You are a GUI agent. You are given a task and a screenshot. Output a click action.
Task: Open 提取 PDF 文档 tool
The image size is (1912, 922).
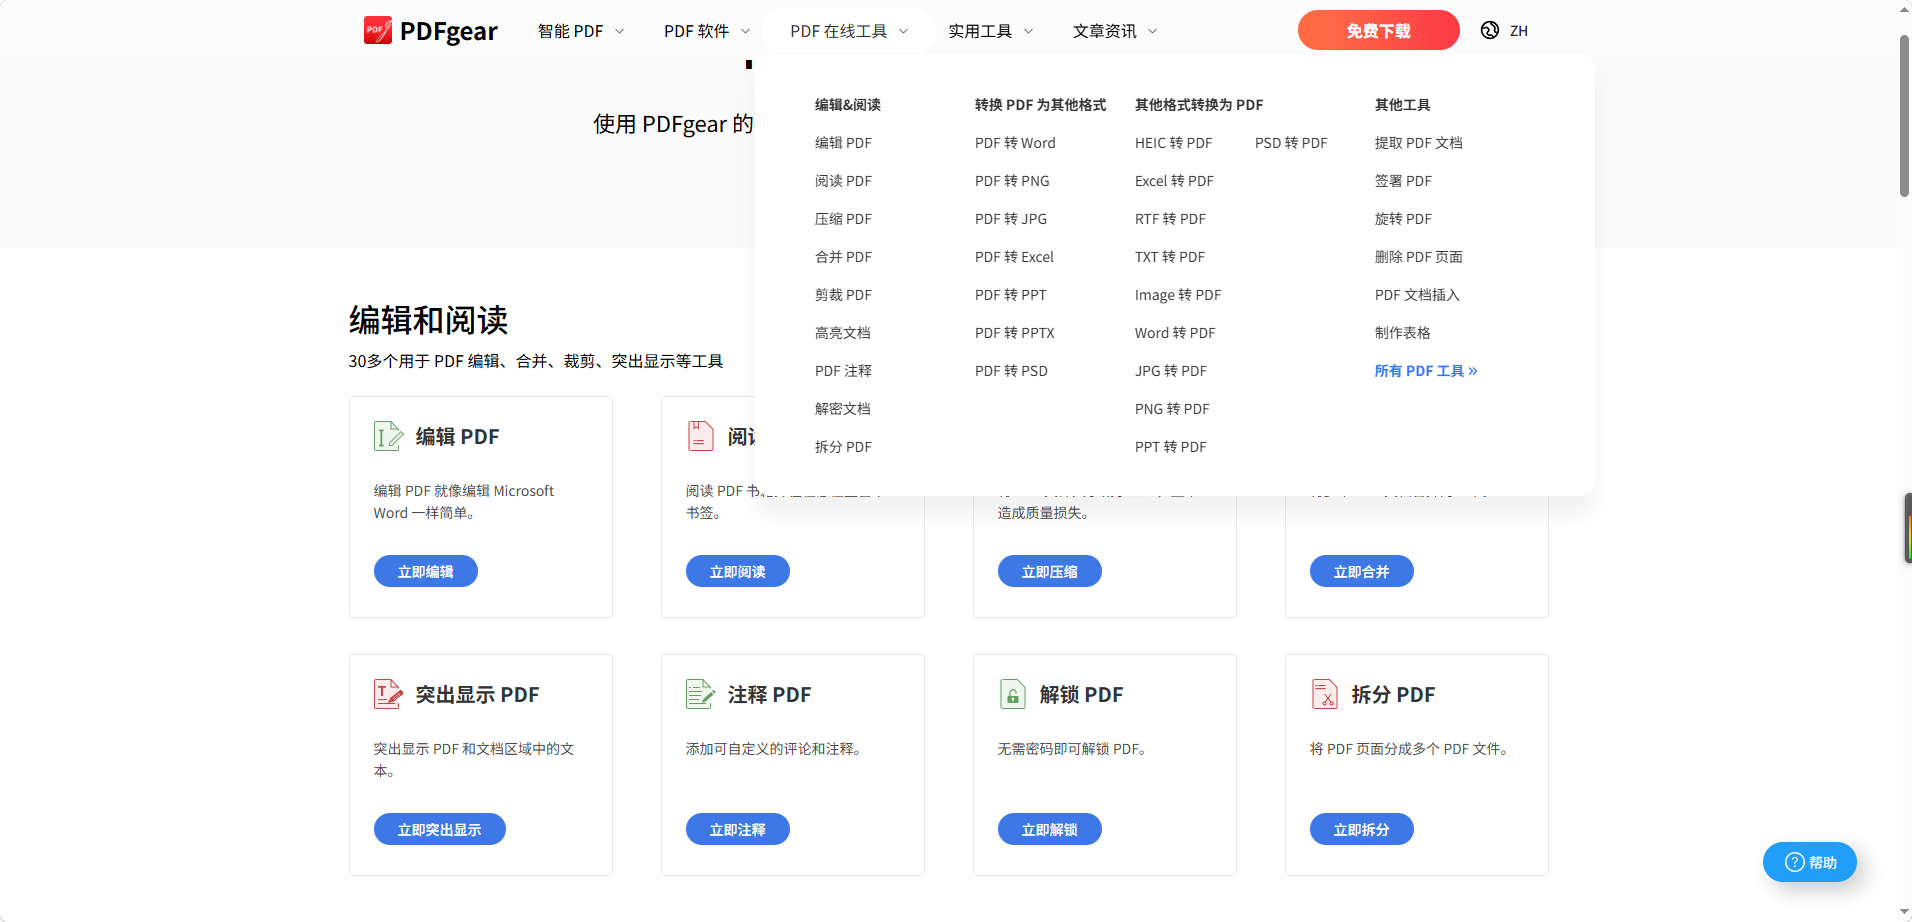coord(1418,143)
